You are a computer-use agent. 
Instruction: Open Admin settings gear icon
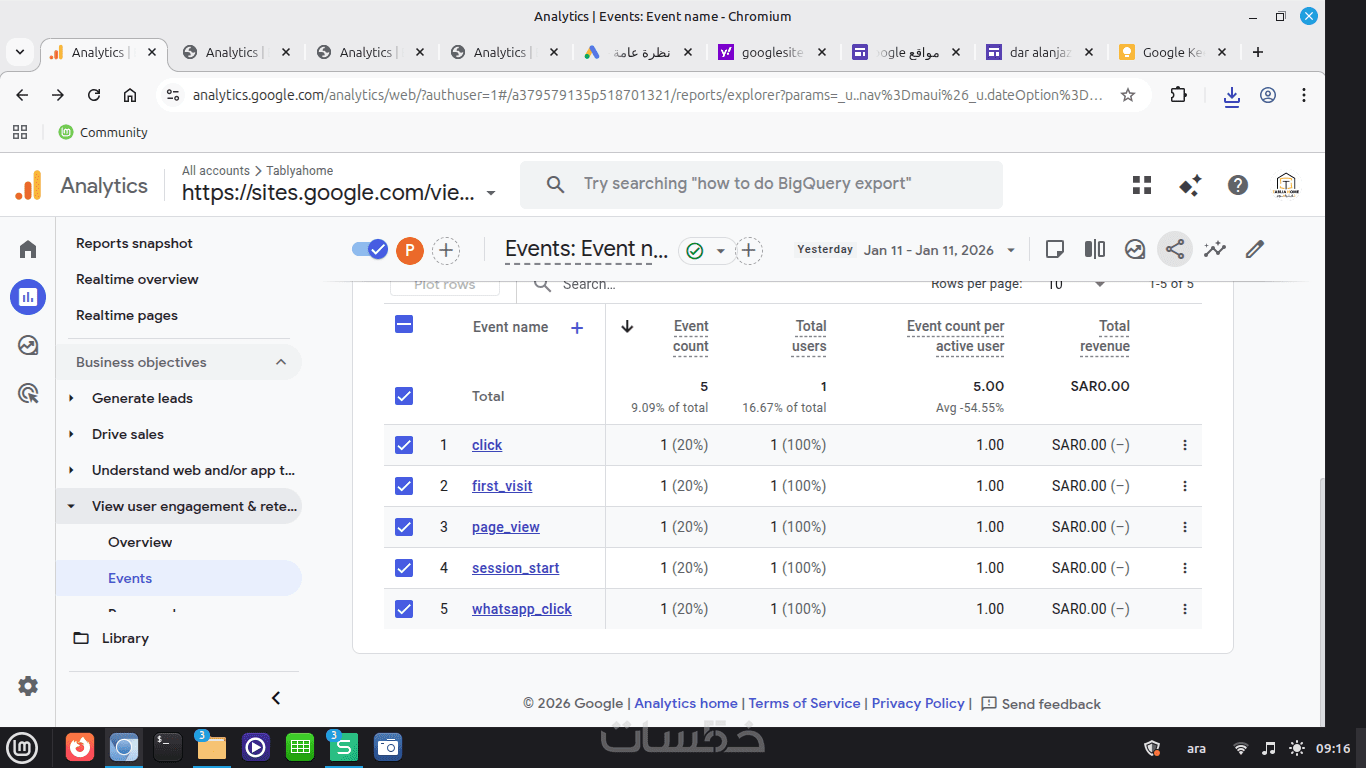coord(28,686)
